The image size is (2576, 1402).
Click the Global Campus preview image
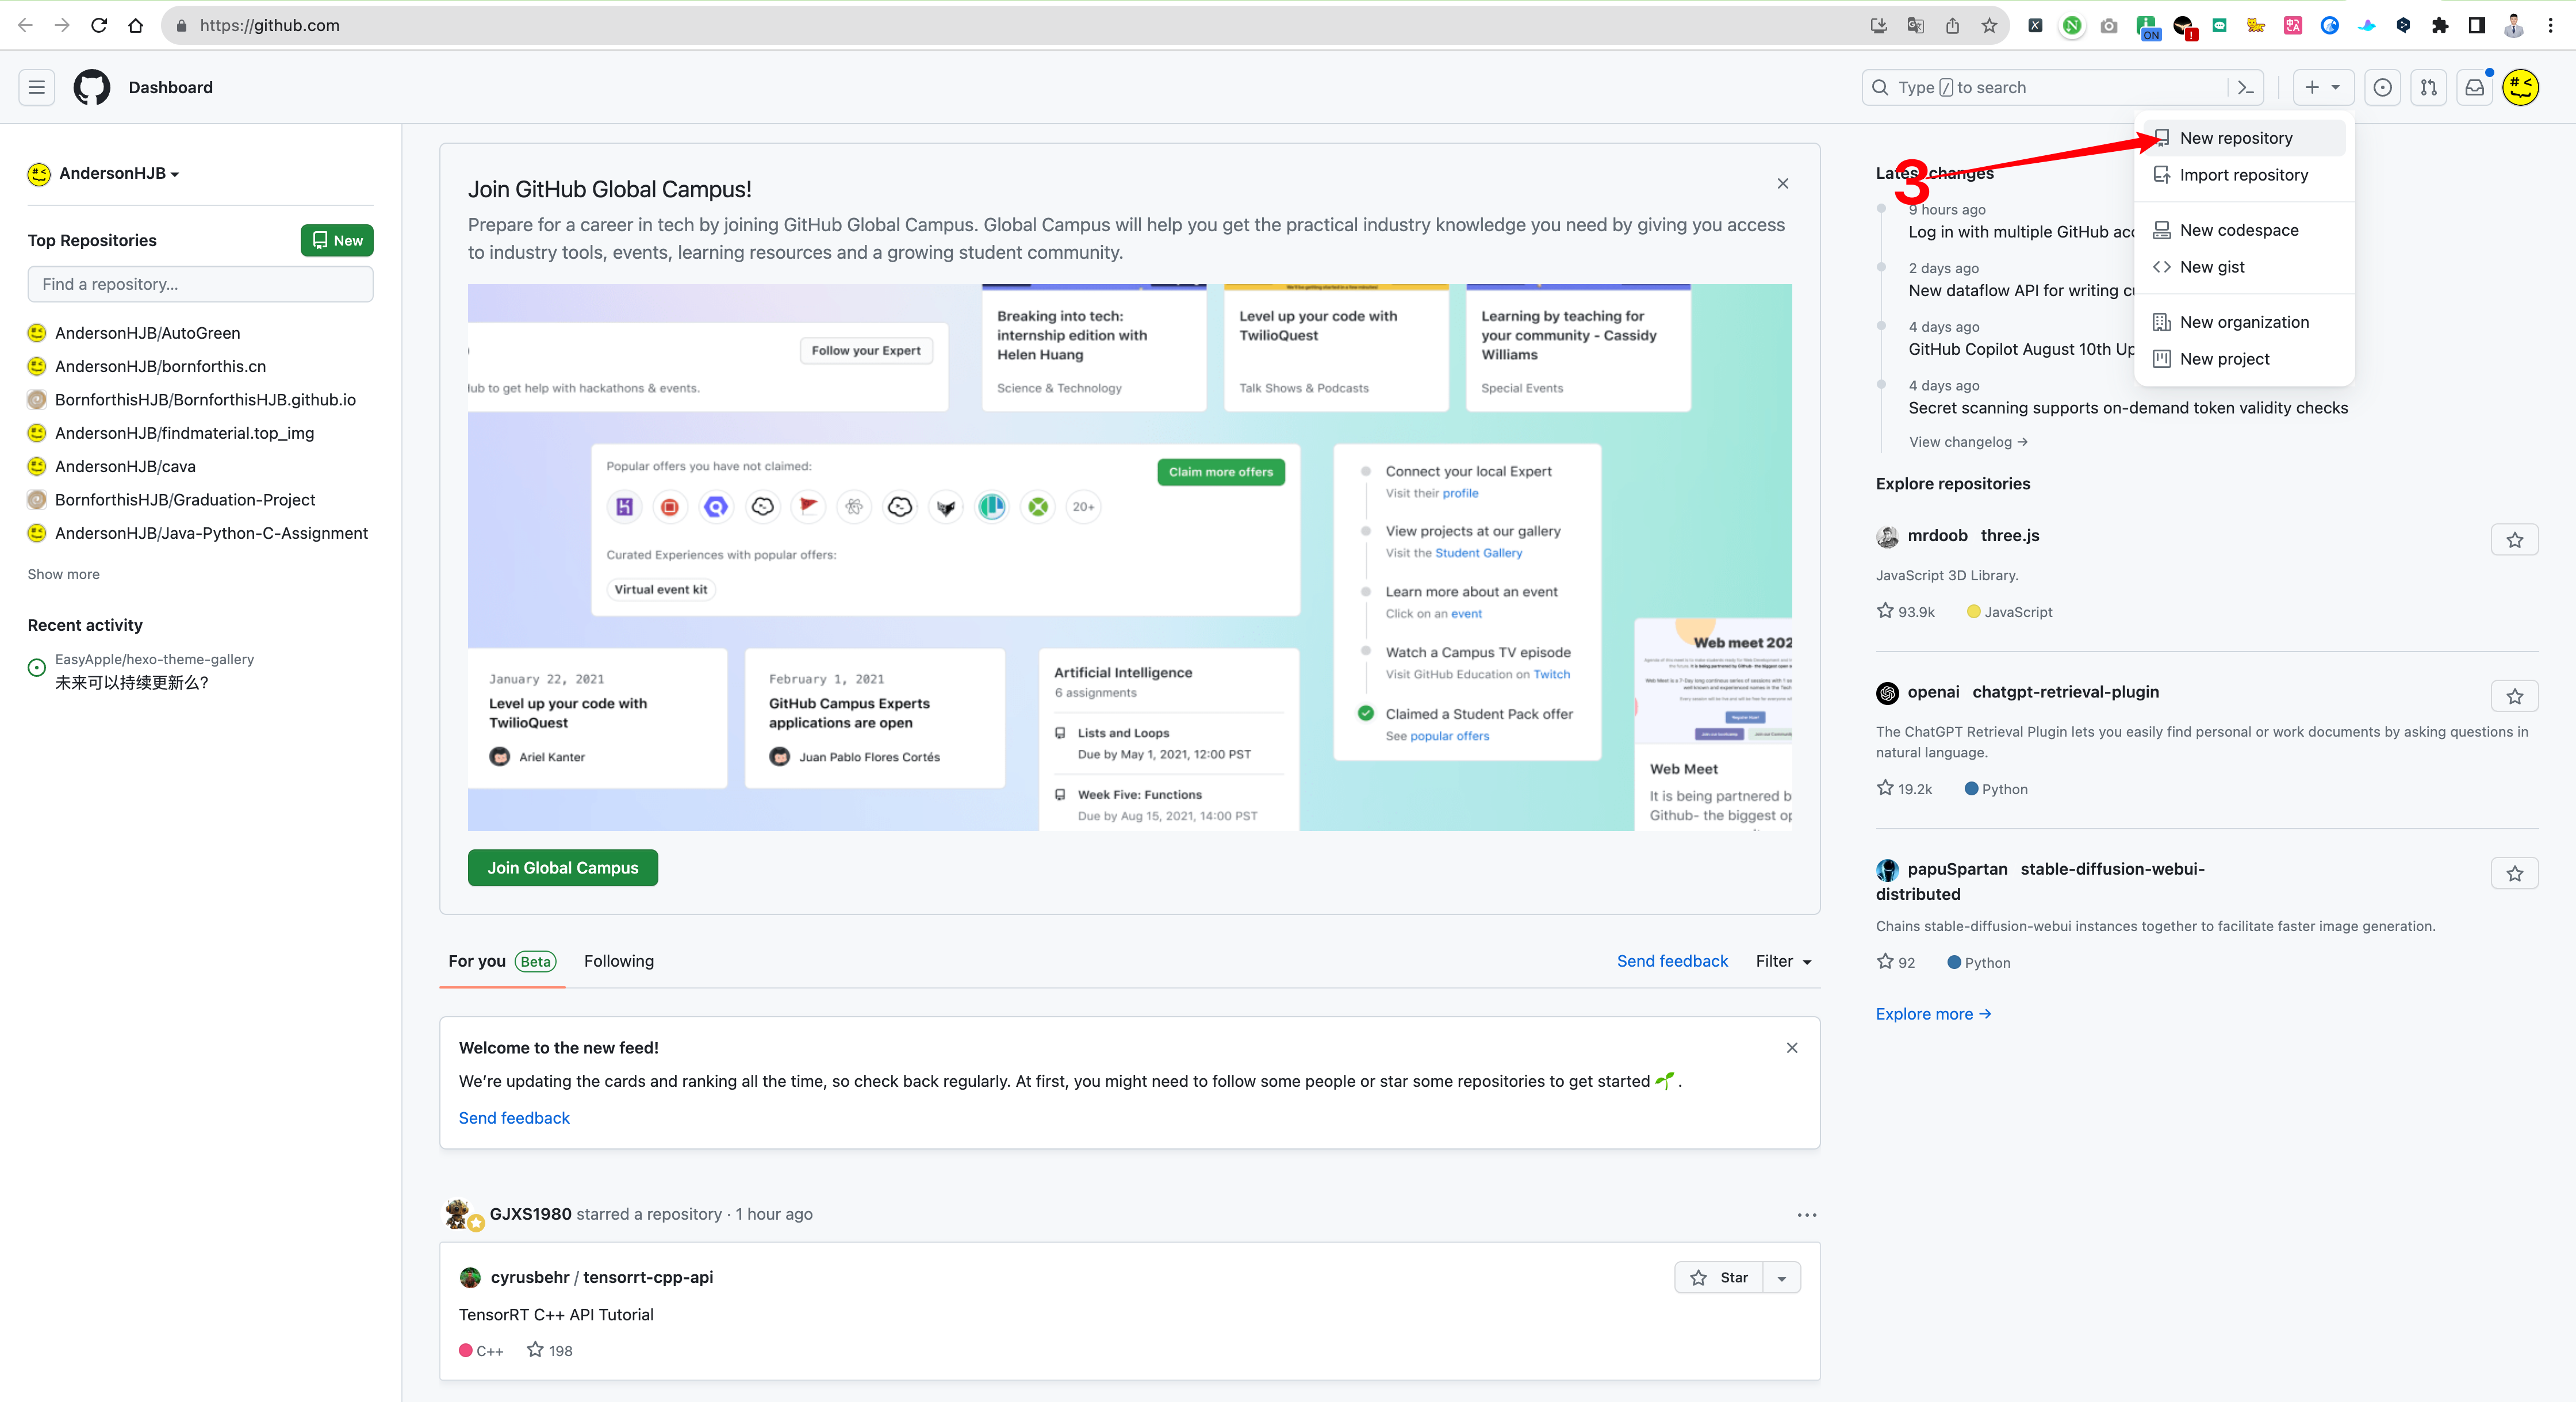pos(1130,557)
